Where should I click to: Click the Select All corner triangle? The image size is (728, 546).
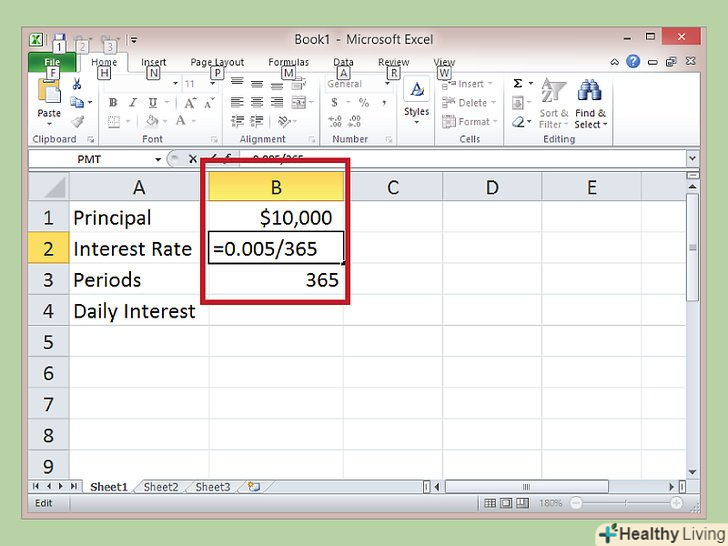[49, 187]
